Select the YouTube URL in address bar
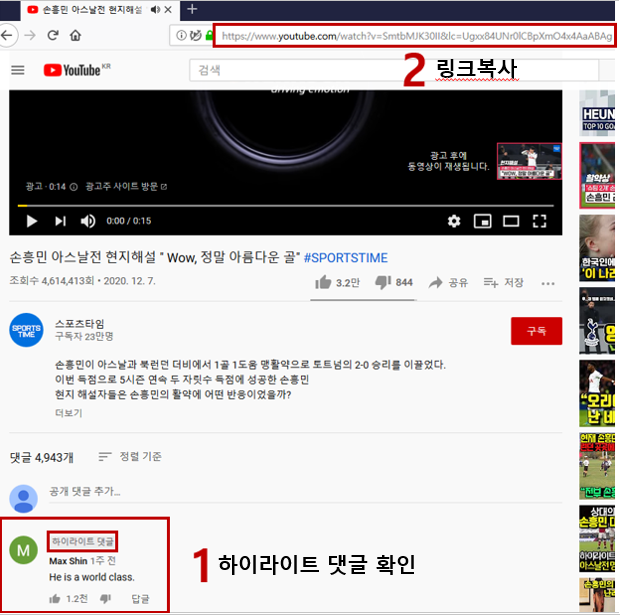This screenshot has height=615, width=620. coord(416,36)
